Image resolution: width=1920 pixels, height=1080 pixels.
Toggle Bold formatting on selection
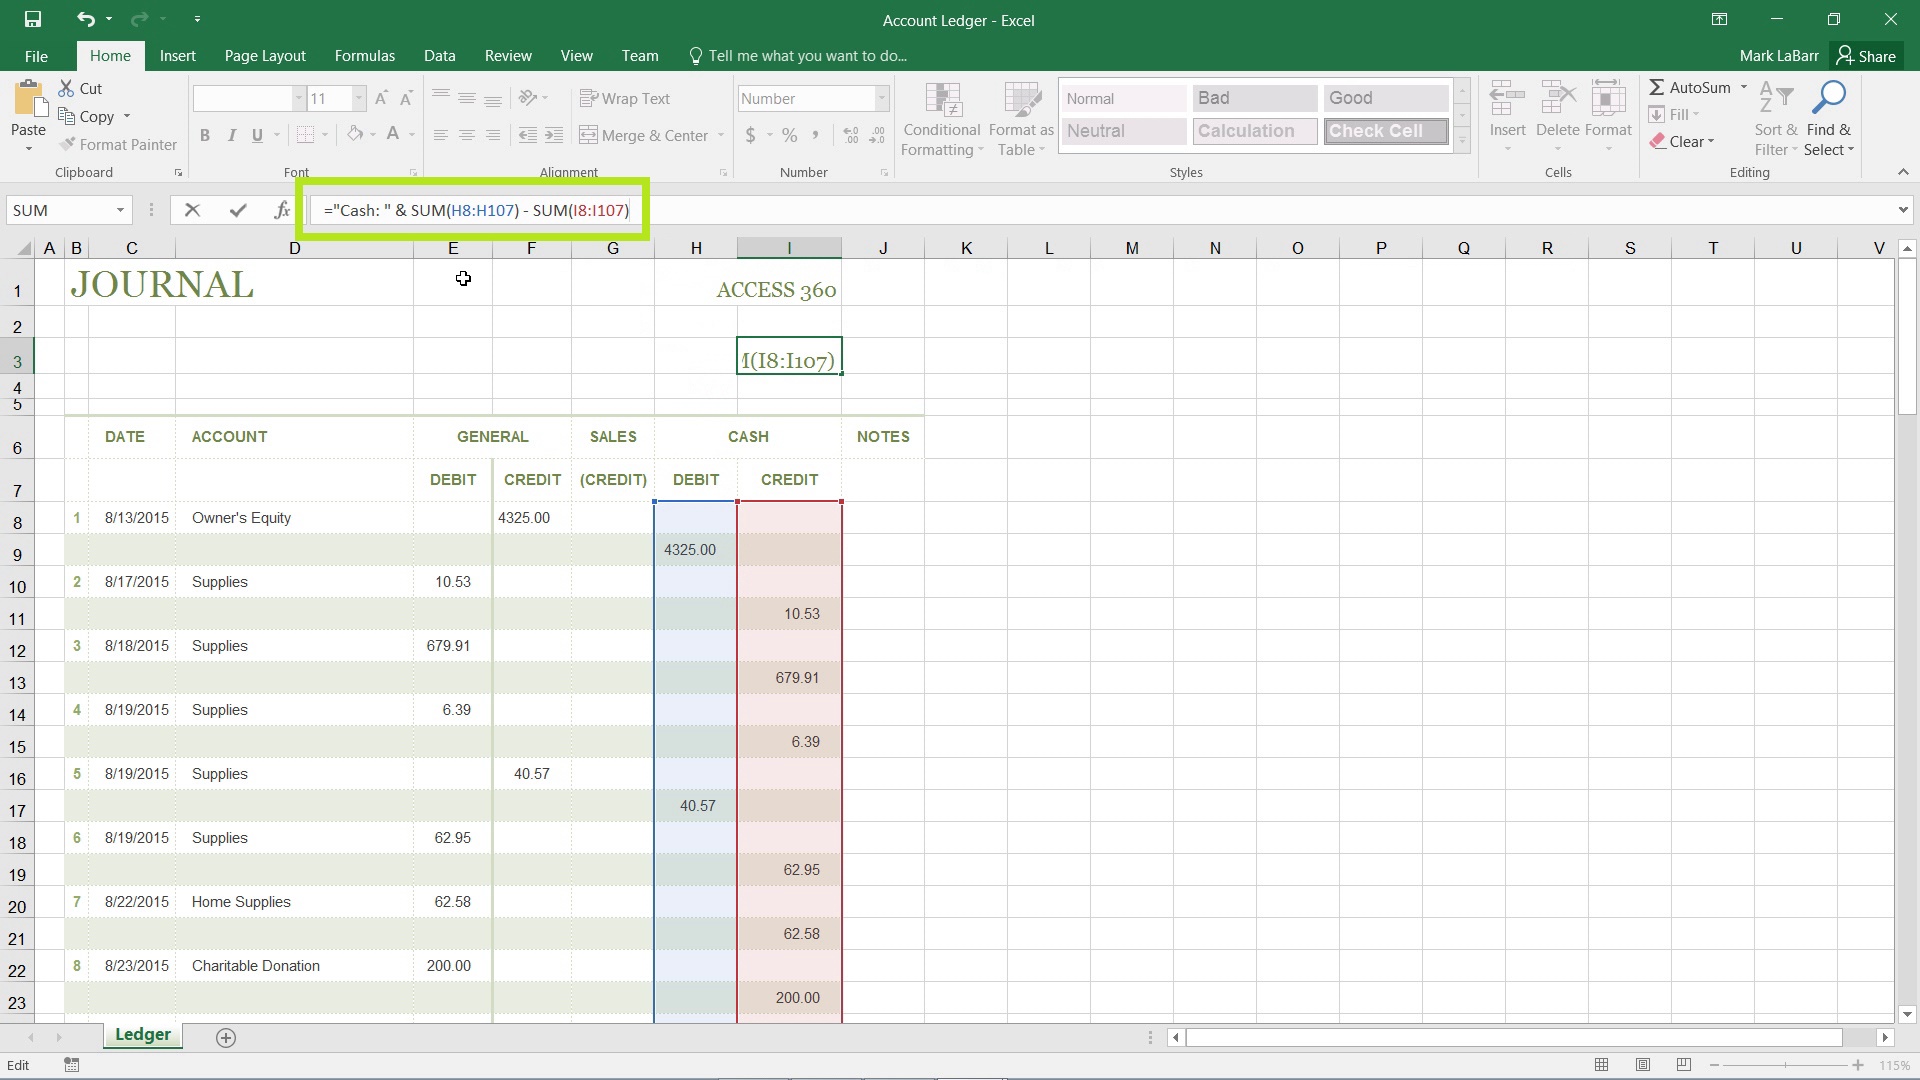pyautogui.click(x=204, y=135)
